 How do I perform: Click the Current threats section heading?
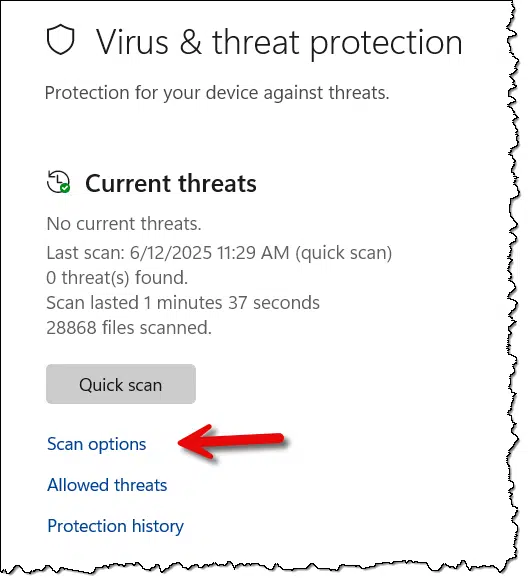point(171,183)
